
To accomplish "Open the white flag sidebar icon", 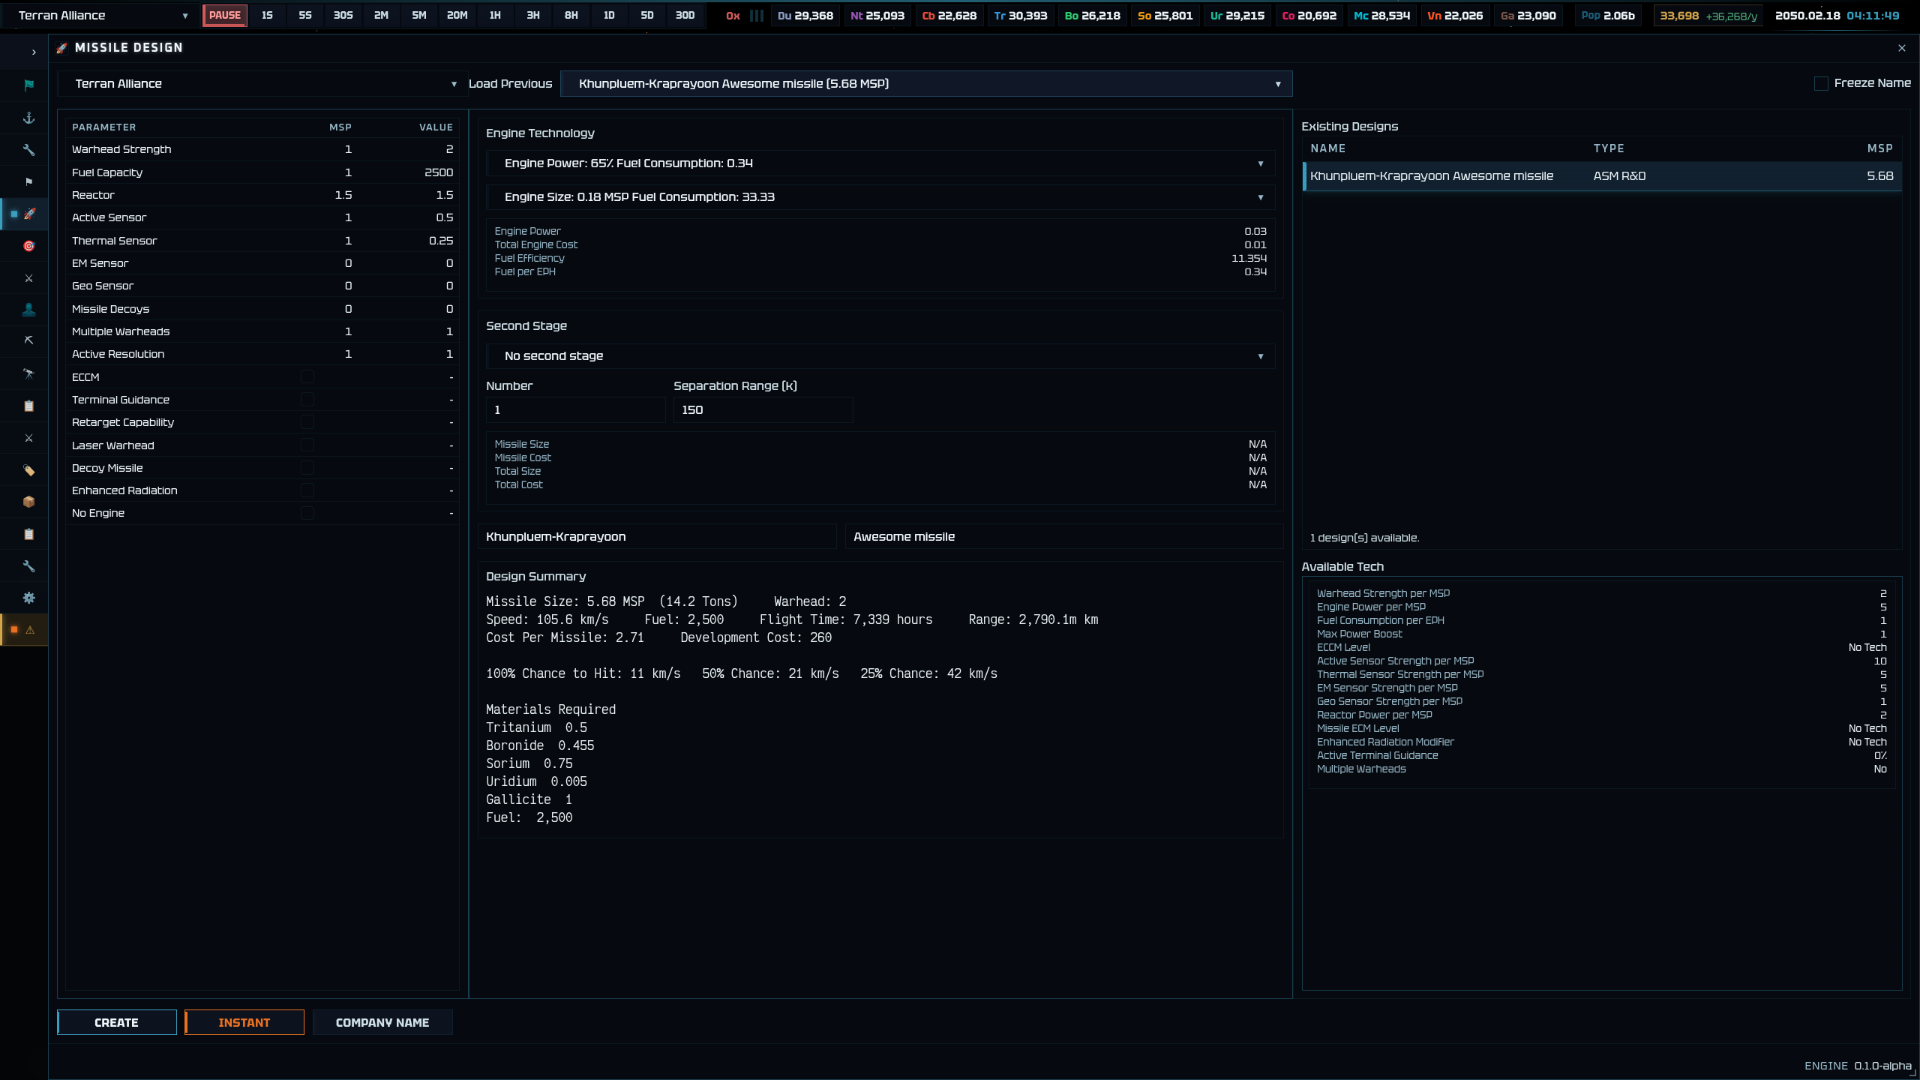I will 29,182.
